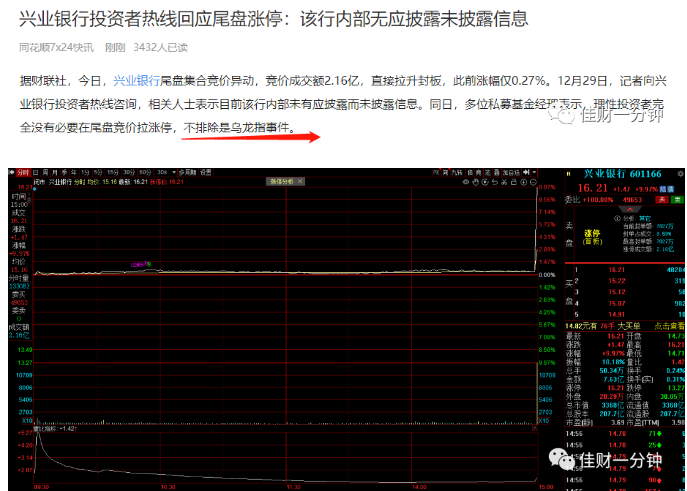Switch to the 15分 period tab
This screenshot has width=687, height=491.
pos(113,173)
